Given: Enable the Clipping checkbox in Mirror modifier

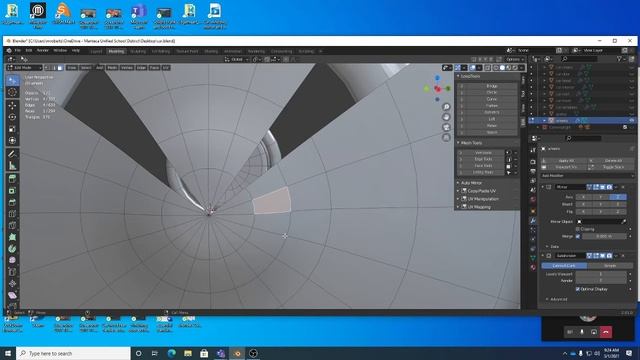Looking at the screenshot, I should point(578,229).
